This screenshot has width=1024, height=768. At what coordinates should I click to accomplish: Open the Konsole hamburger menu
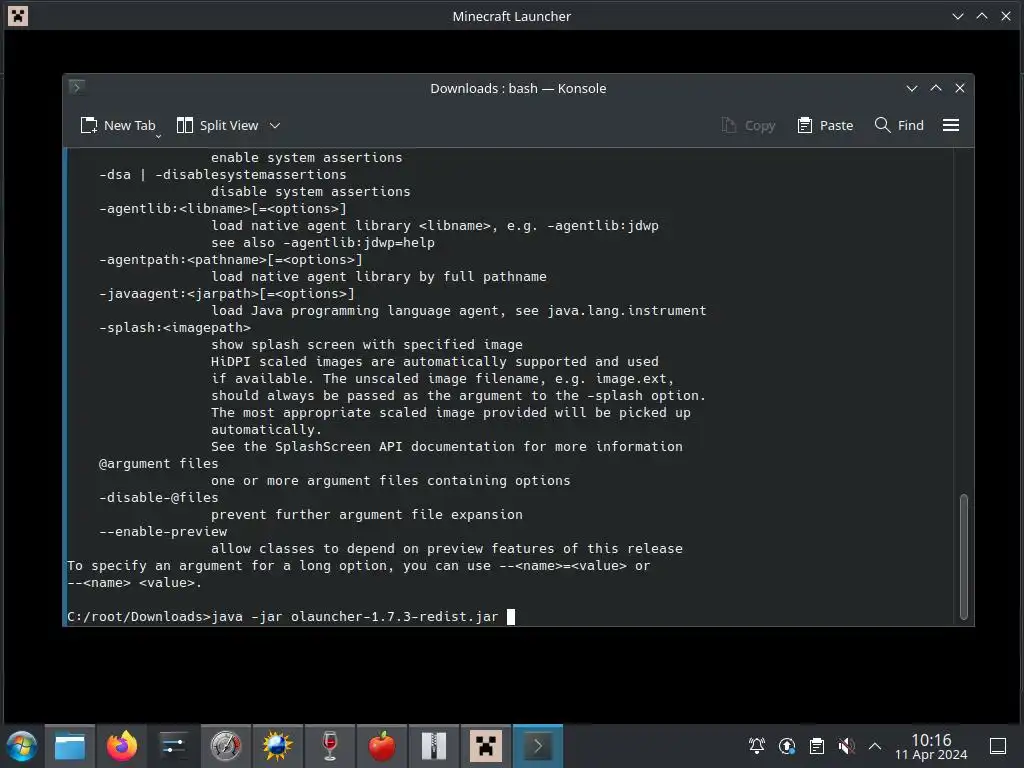(x=951, y=125)
